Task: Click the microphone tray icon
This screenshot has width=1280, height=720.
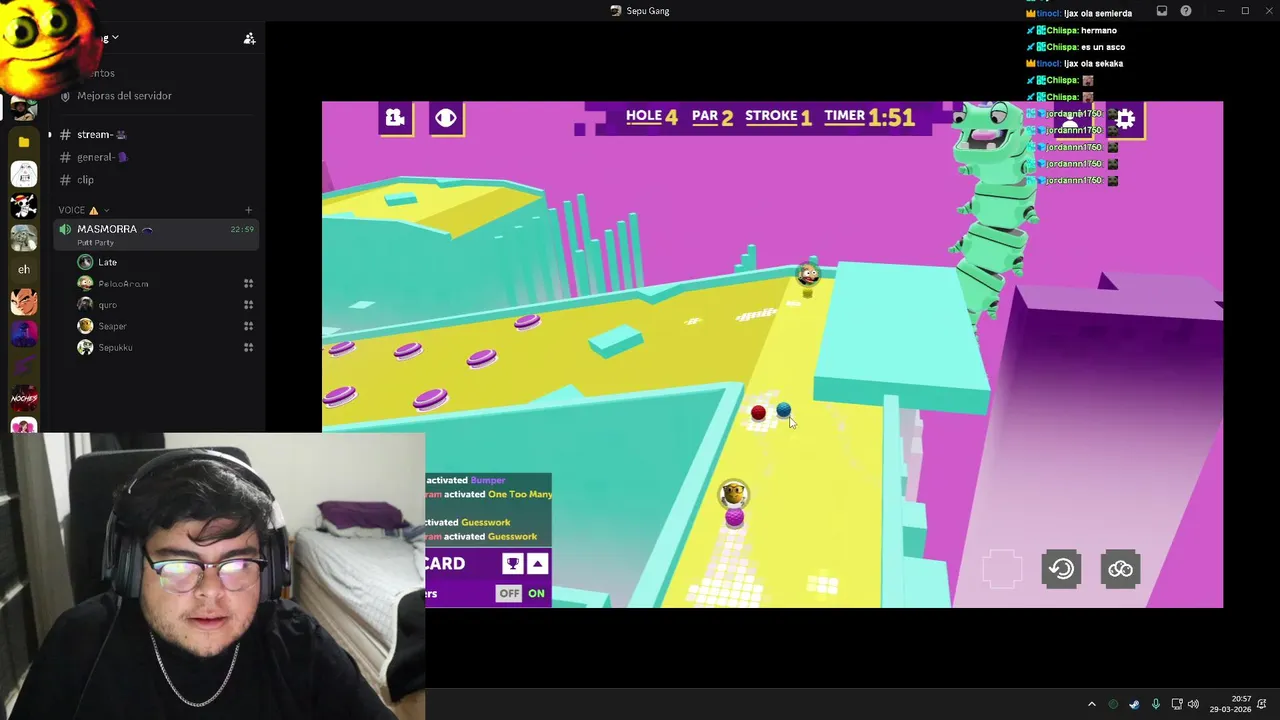Action: pos(1155,705)
